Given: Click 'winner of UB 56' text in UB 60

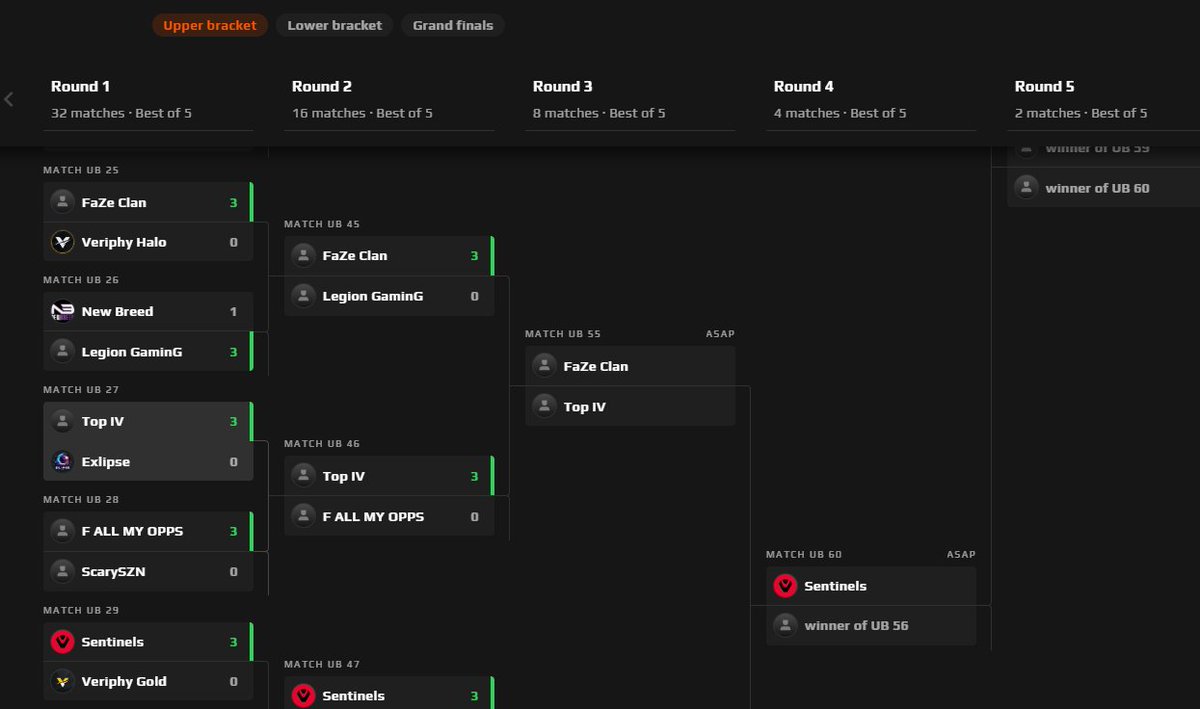Looking at the screenshot, I should click(856, 625).
